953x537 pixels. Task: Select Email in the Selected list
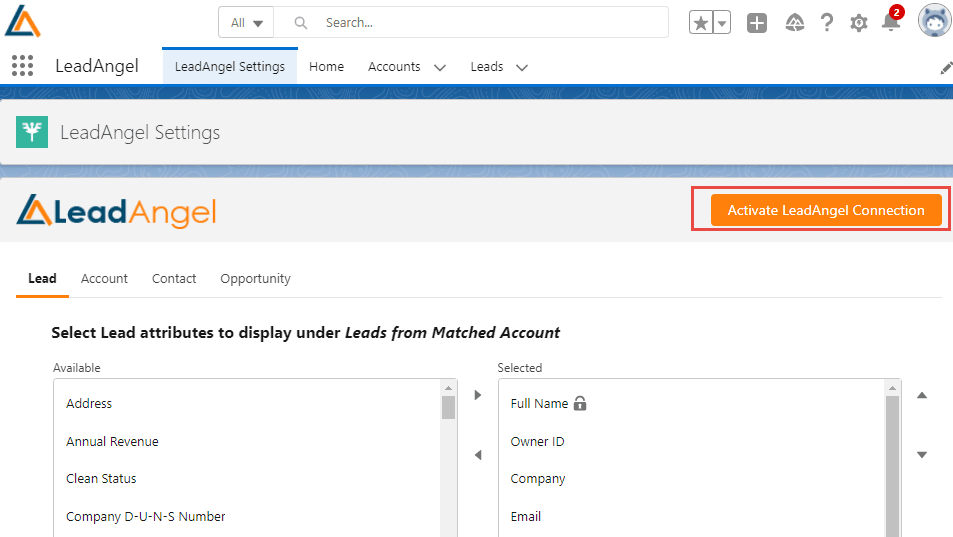(x=692, y=516)
